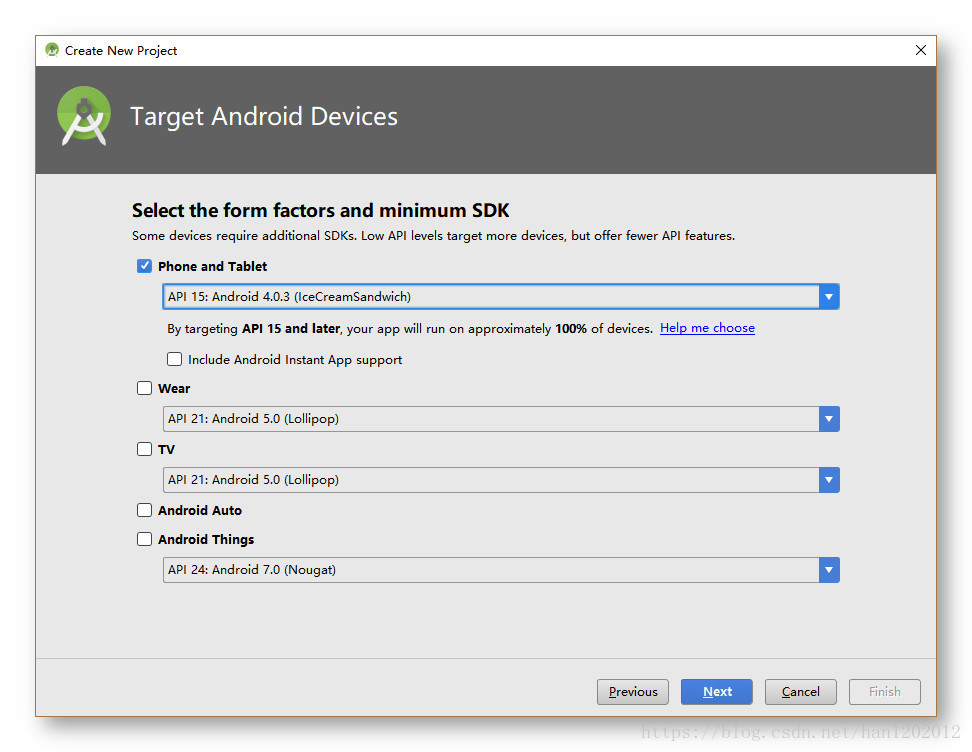Click the Create New Project title text
This screenshot has height=752, width=972.
pyautogui.click(x=121, y=50)
